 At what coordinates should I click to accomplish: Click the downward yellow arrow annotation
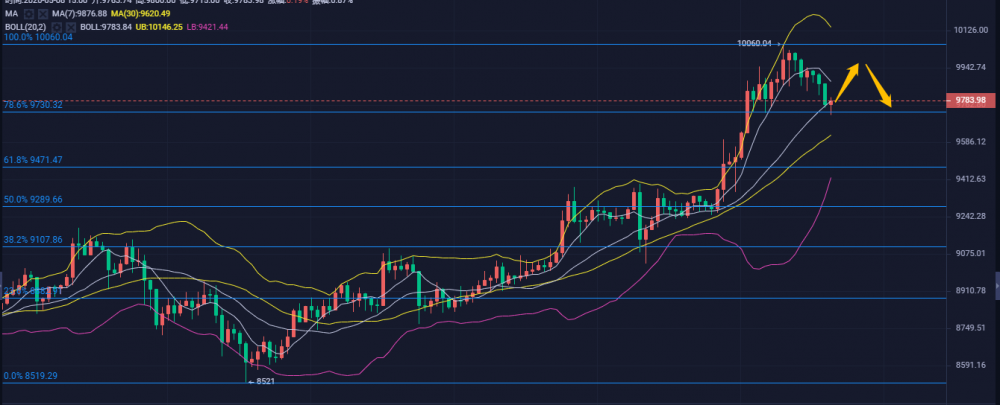(879, 86)
